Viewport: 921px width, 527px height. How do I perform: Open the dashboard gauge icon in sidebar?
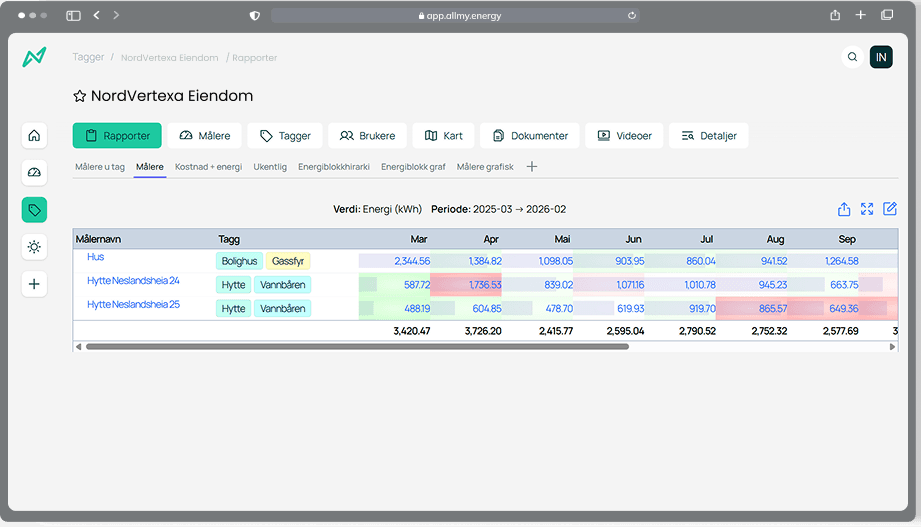(x=34, y=173)
